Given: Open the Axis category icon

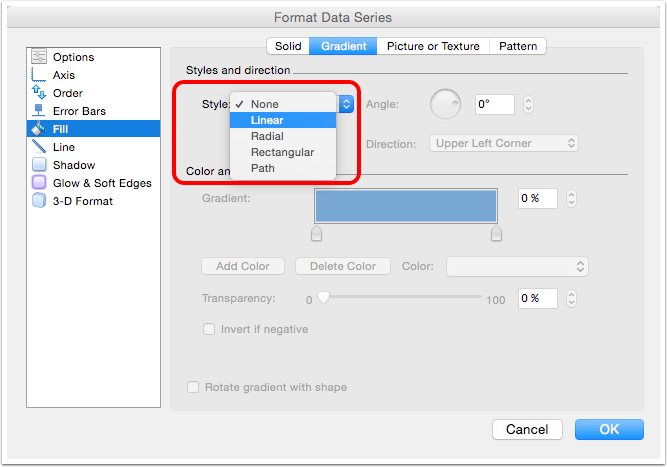Looking at the screenshot, I should 39,75.
